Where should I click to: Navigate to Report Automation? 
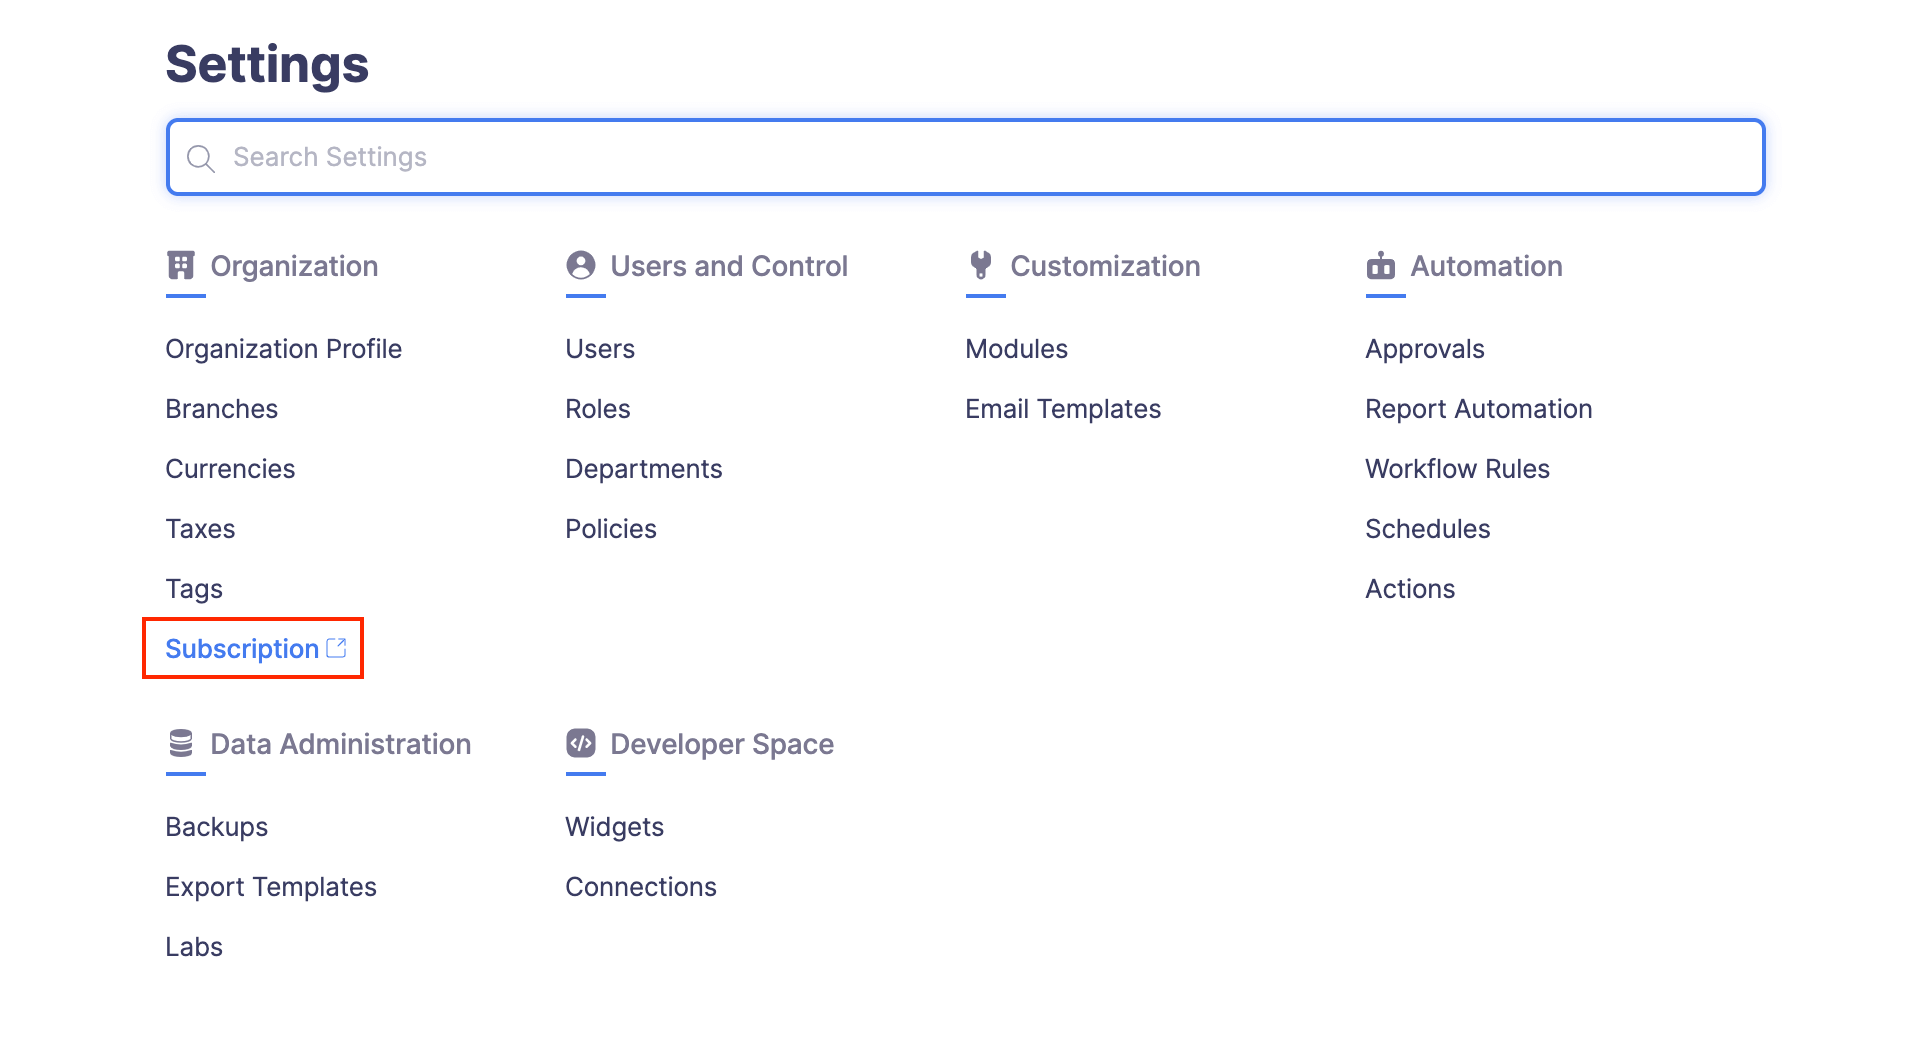1478,409
